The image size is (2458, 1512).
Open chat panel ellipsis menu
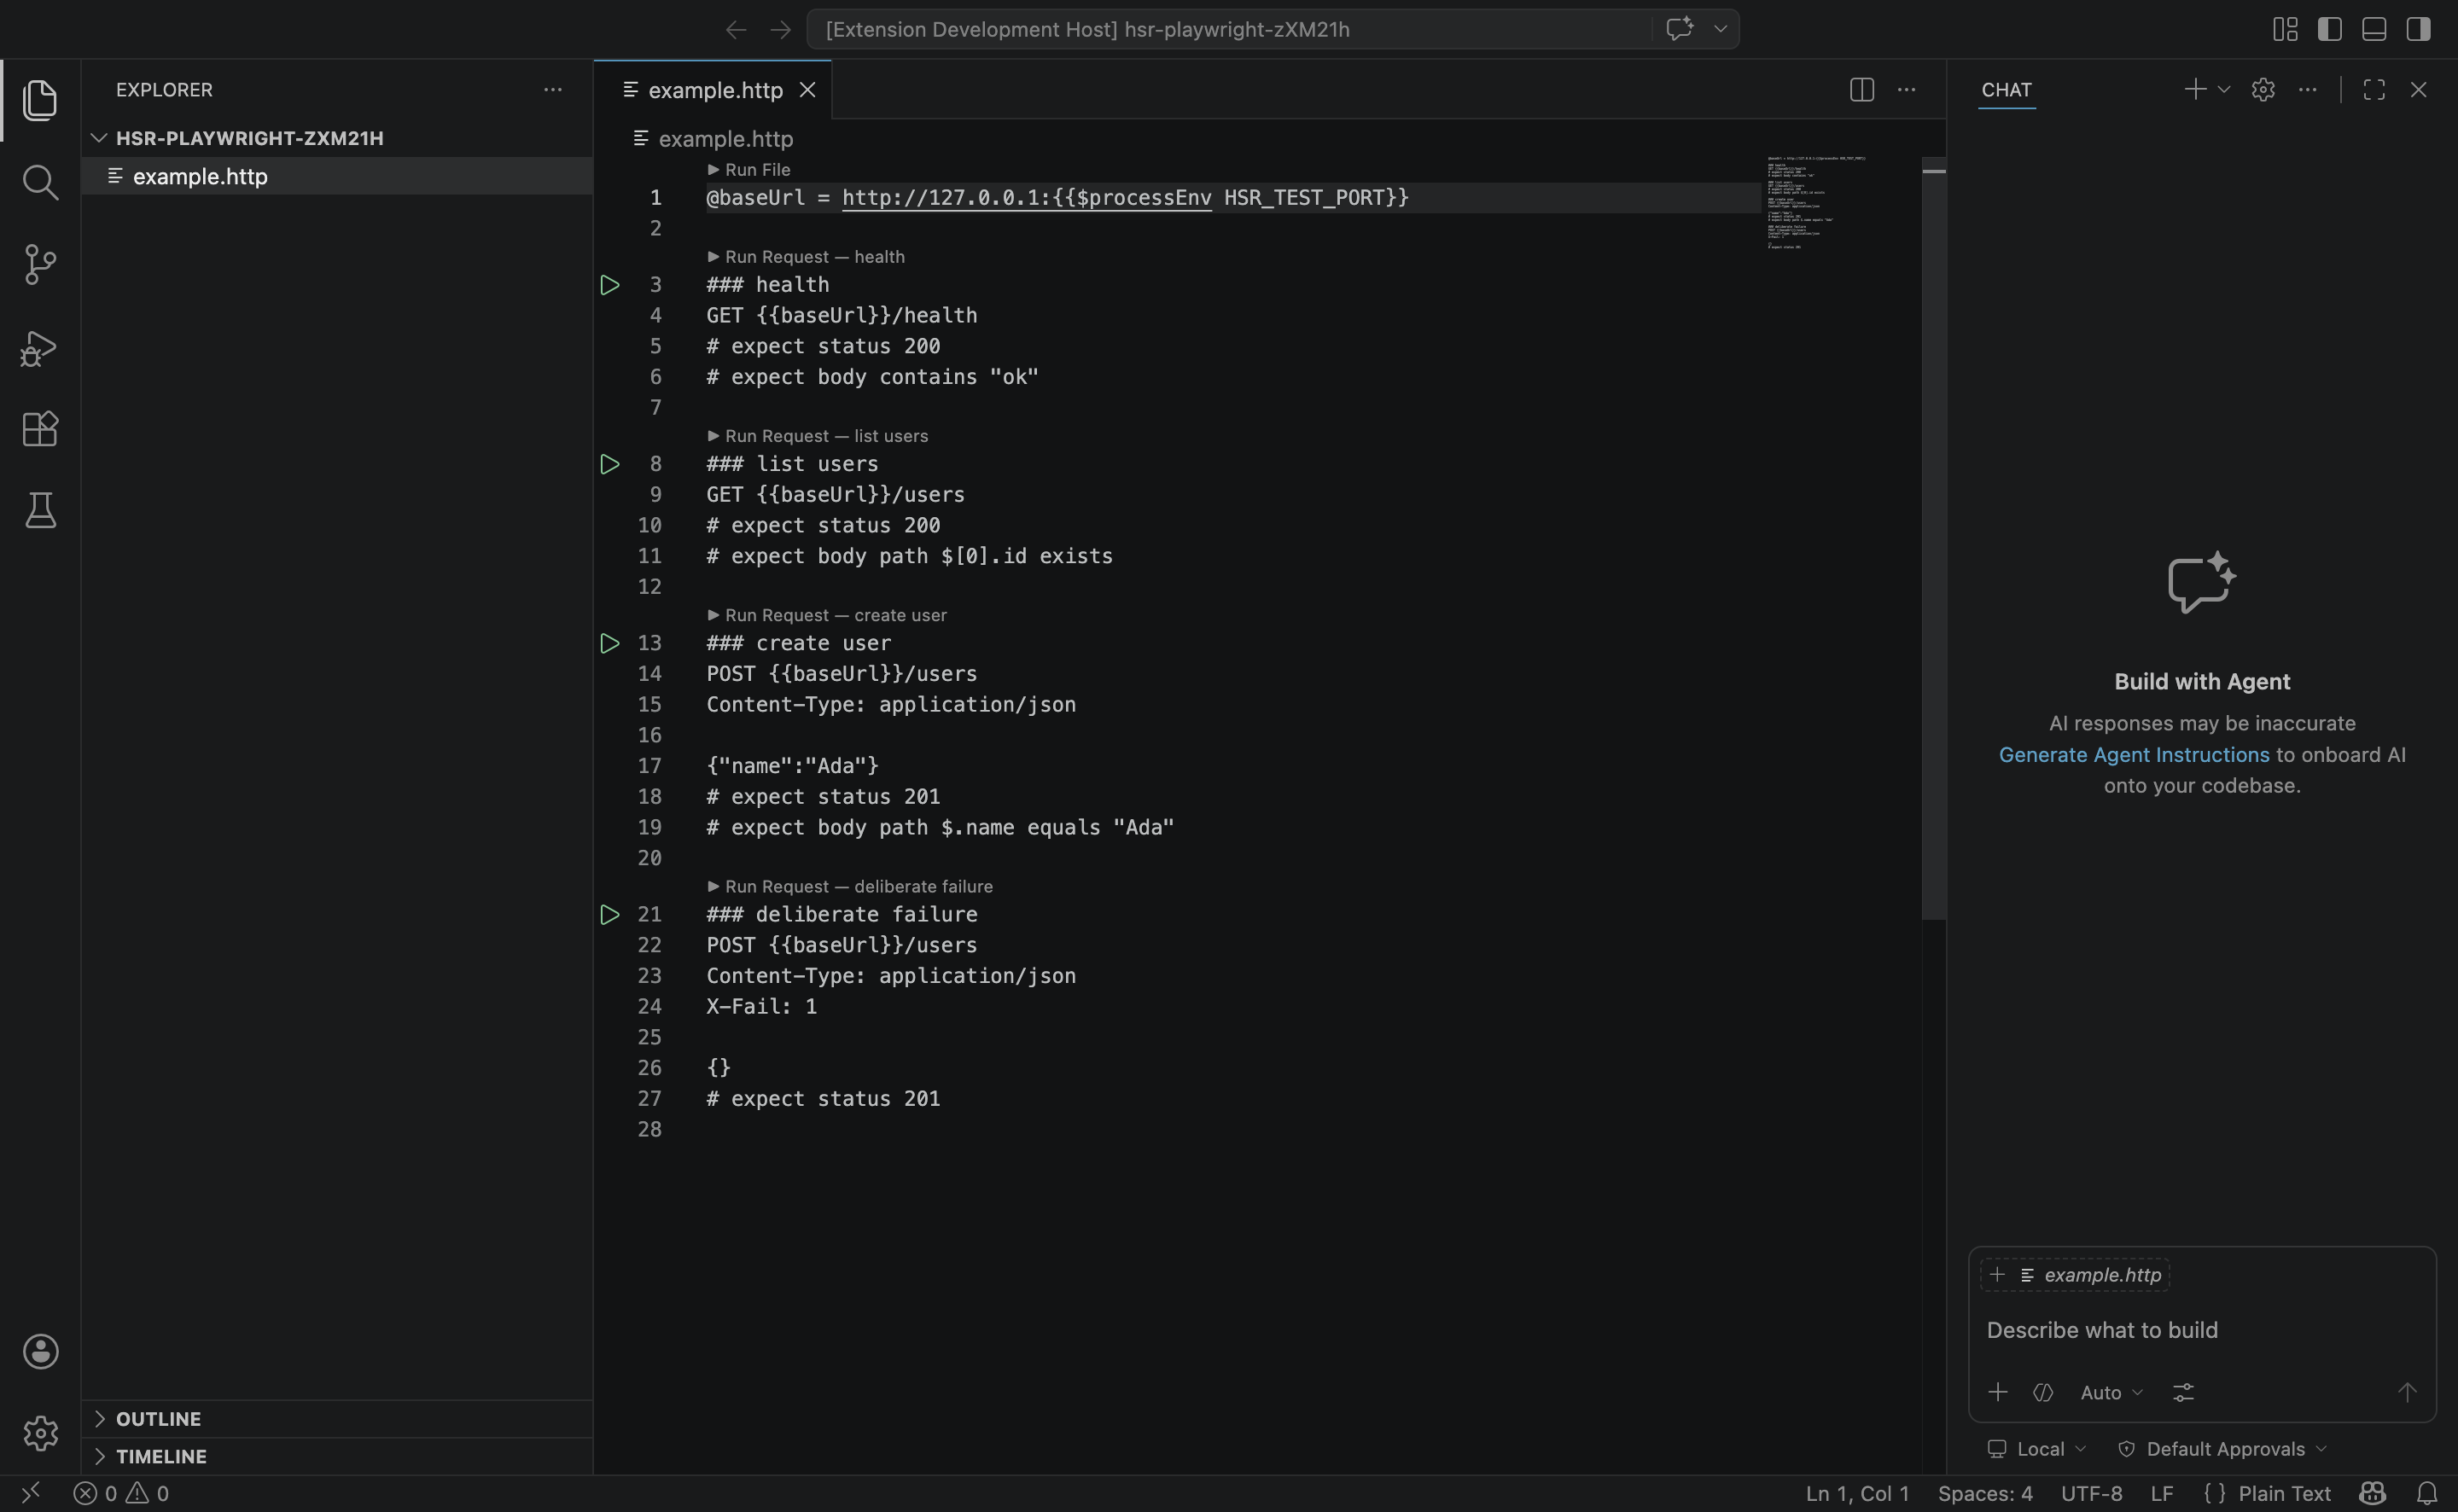(2308, 90)
